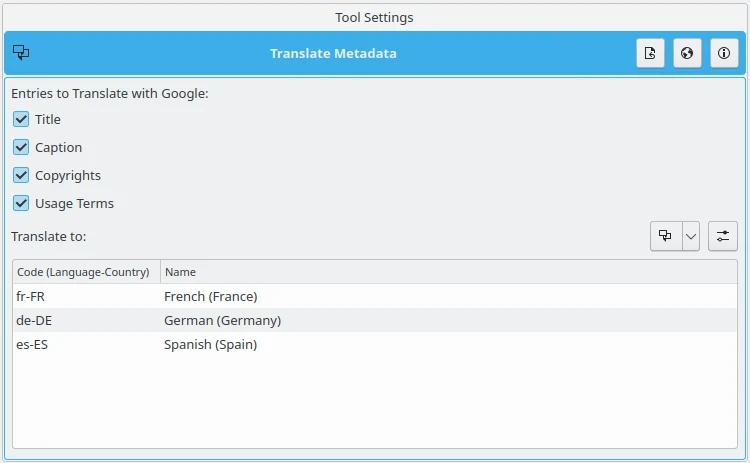Click the document icon button in header
Image resolution: width=750 pixels, height=463 pixels.
click(x=650, y=54)
